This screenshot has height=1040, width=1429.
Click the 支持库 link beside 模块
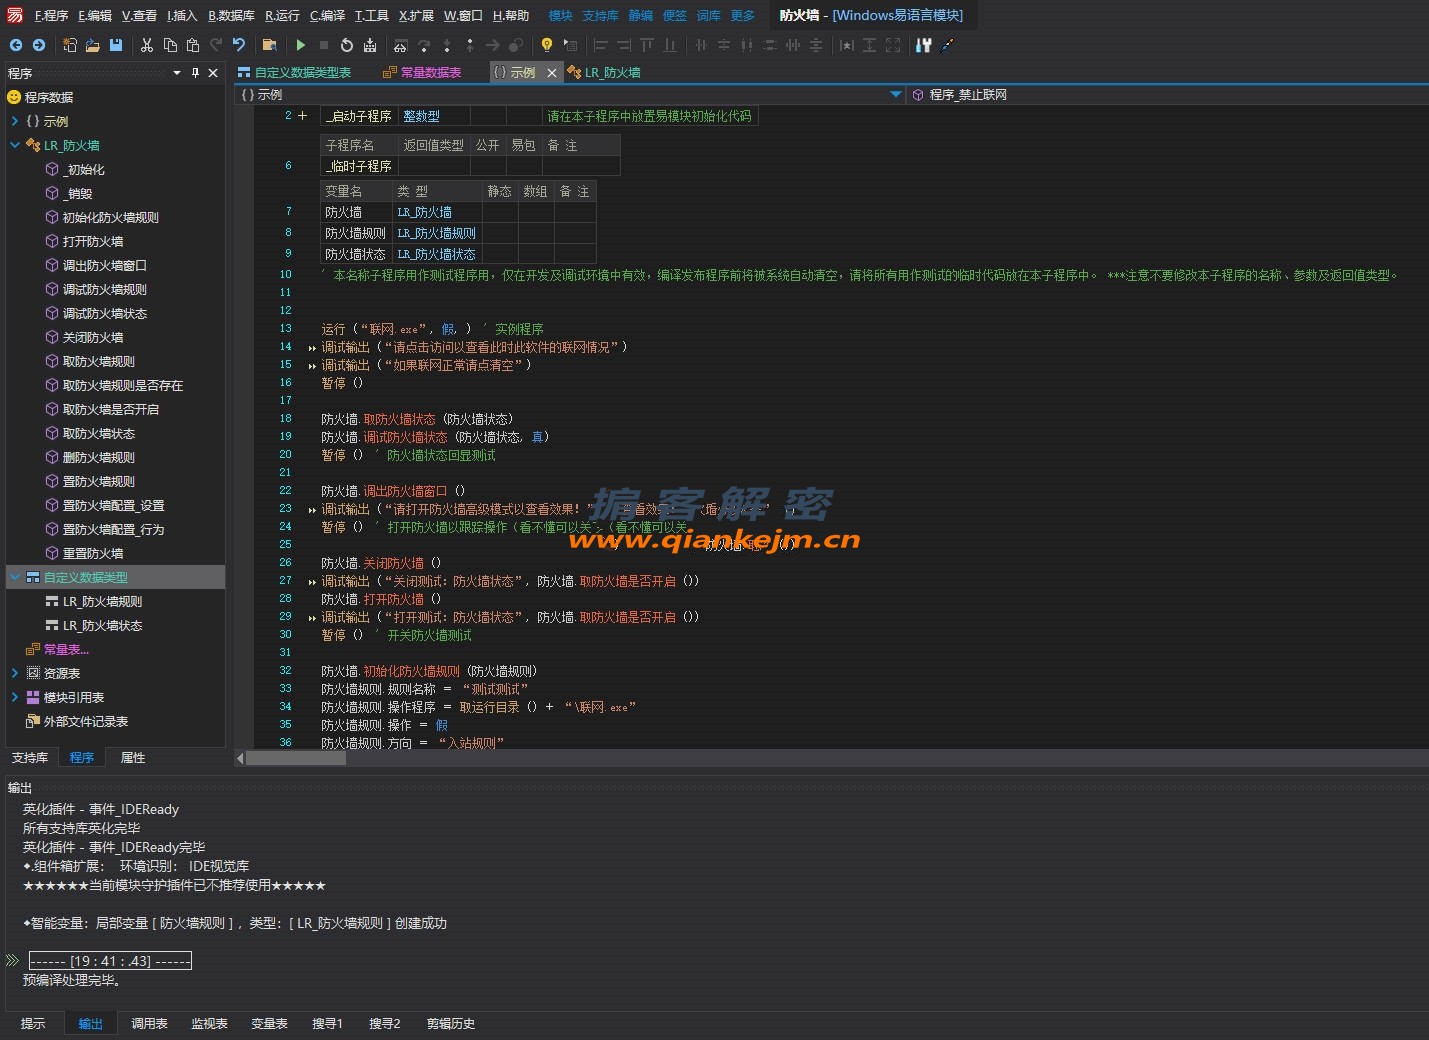(x=600, y=15)
